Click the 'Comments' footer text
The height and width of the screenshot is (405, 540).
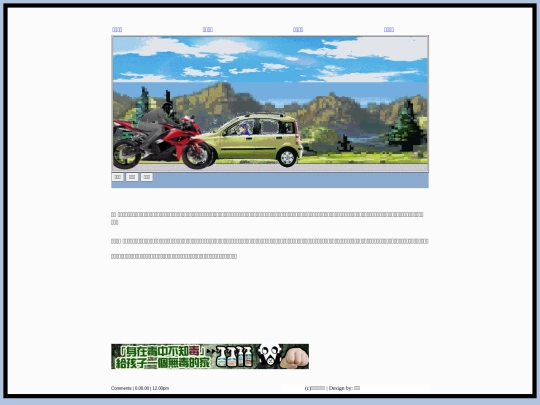(121, 388)
